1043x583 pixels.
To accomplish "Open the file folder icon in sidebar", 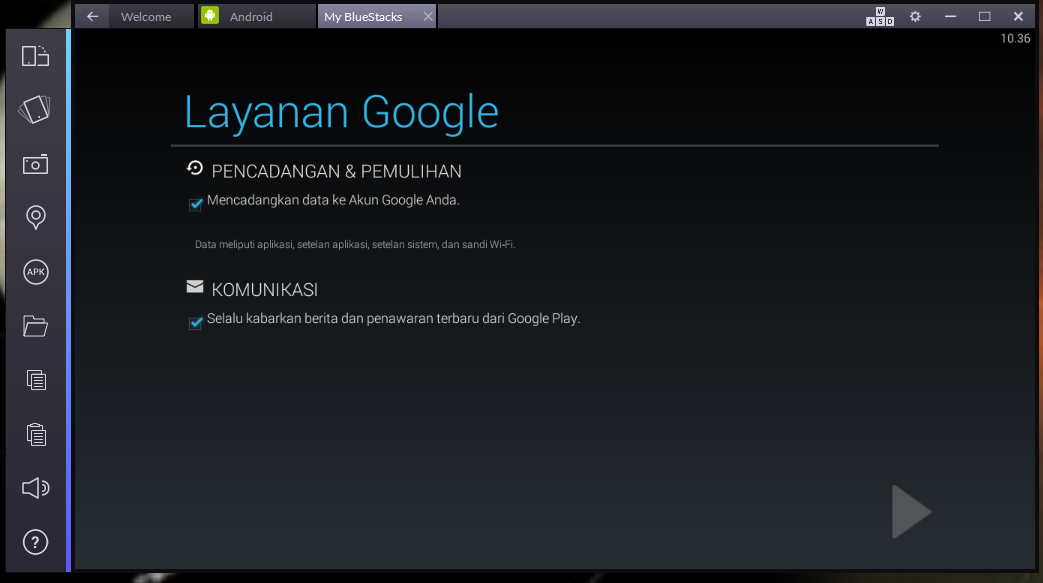I will 35,326.
